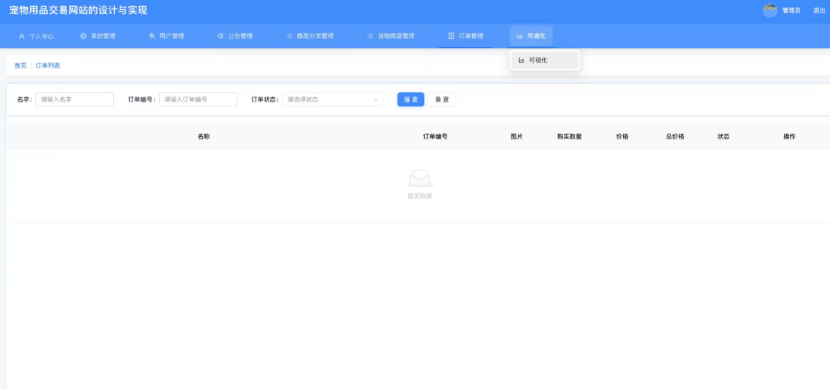Image resolution: width=830 pixels, height=389 pixels.
Task: Click the 可视化 tab in the navigation bar
Action: tap(531, 36)
